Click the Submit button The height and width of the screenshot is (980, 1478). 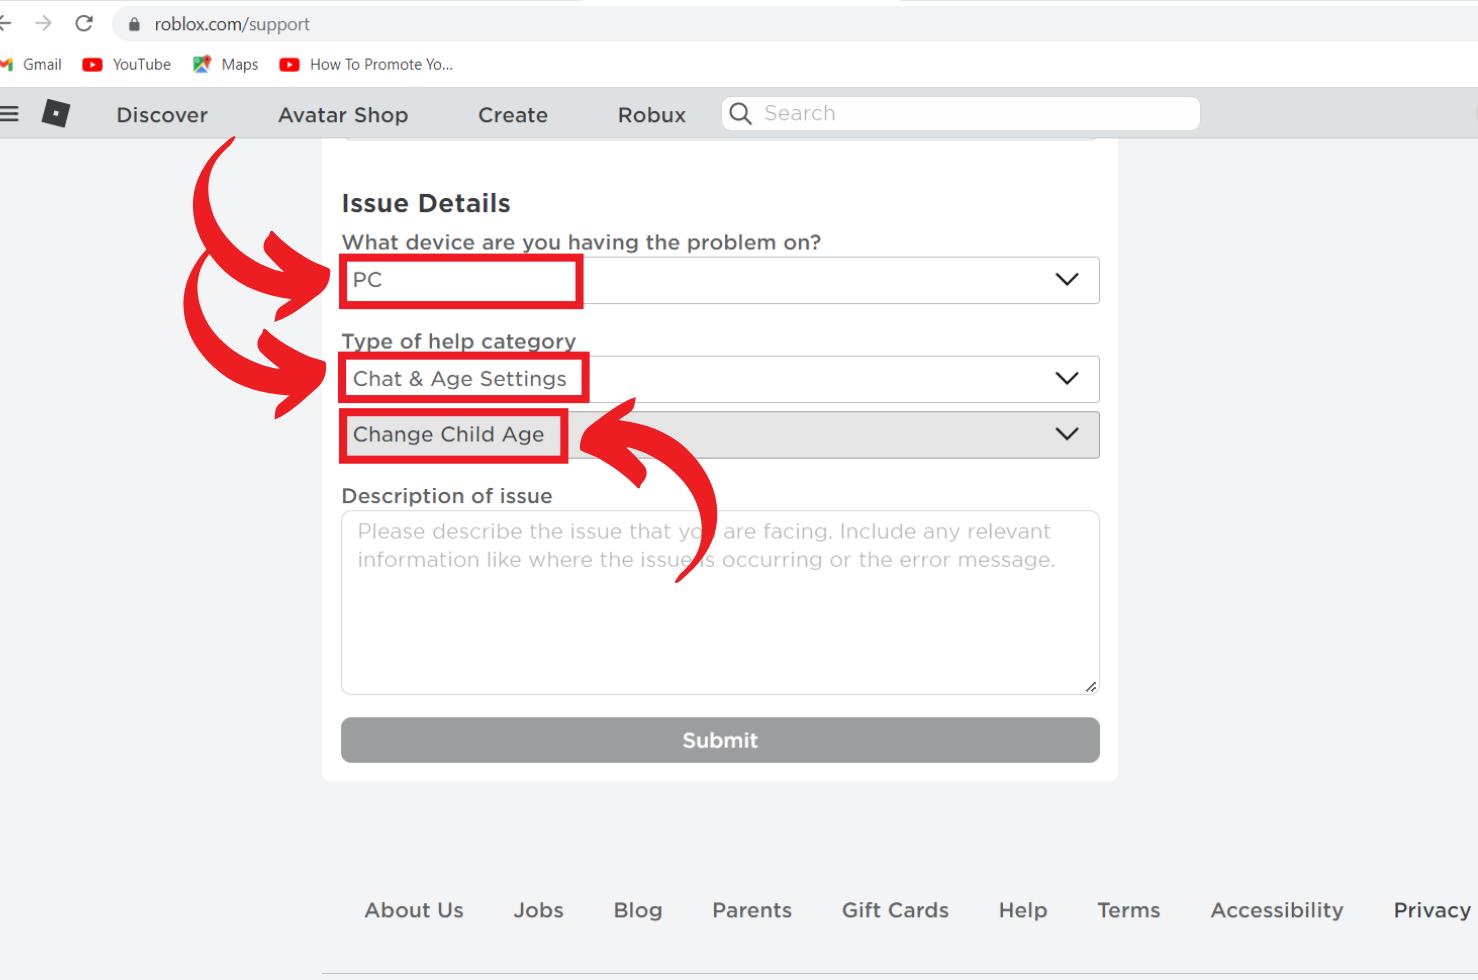[x=720, y=740]
